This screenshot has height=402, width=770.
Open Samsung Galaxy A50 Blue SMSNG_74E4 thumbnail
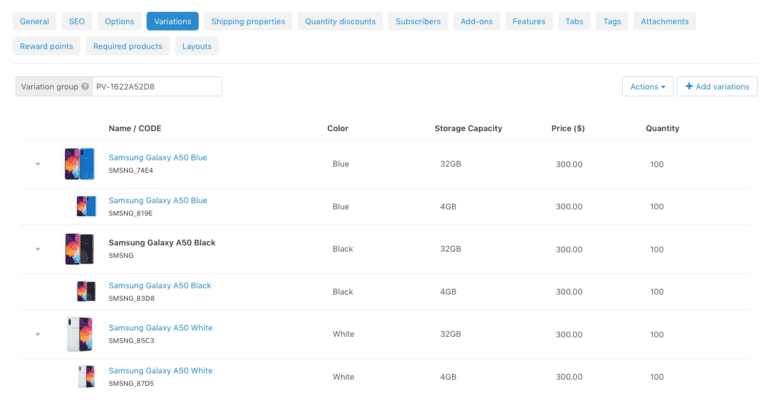(x=80, y=164)
